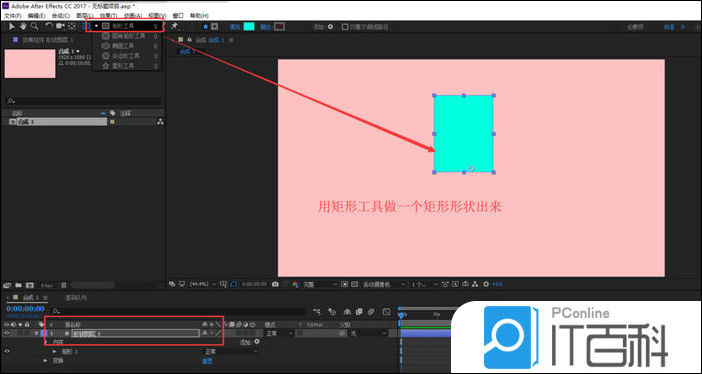Open the Active Camera view dropdown
Viewport: 702px width, 374px height.
[384, 284]
